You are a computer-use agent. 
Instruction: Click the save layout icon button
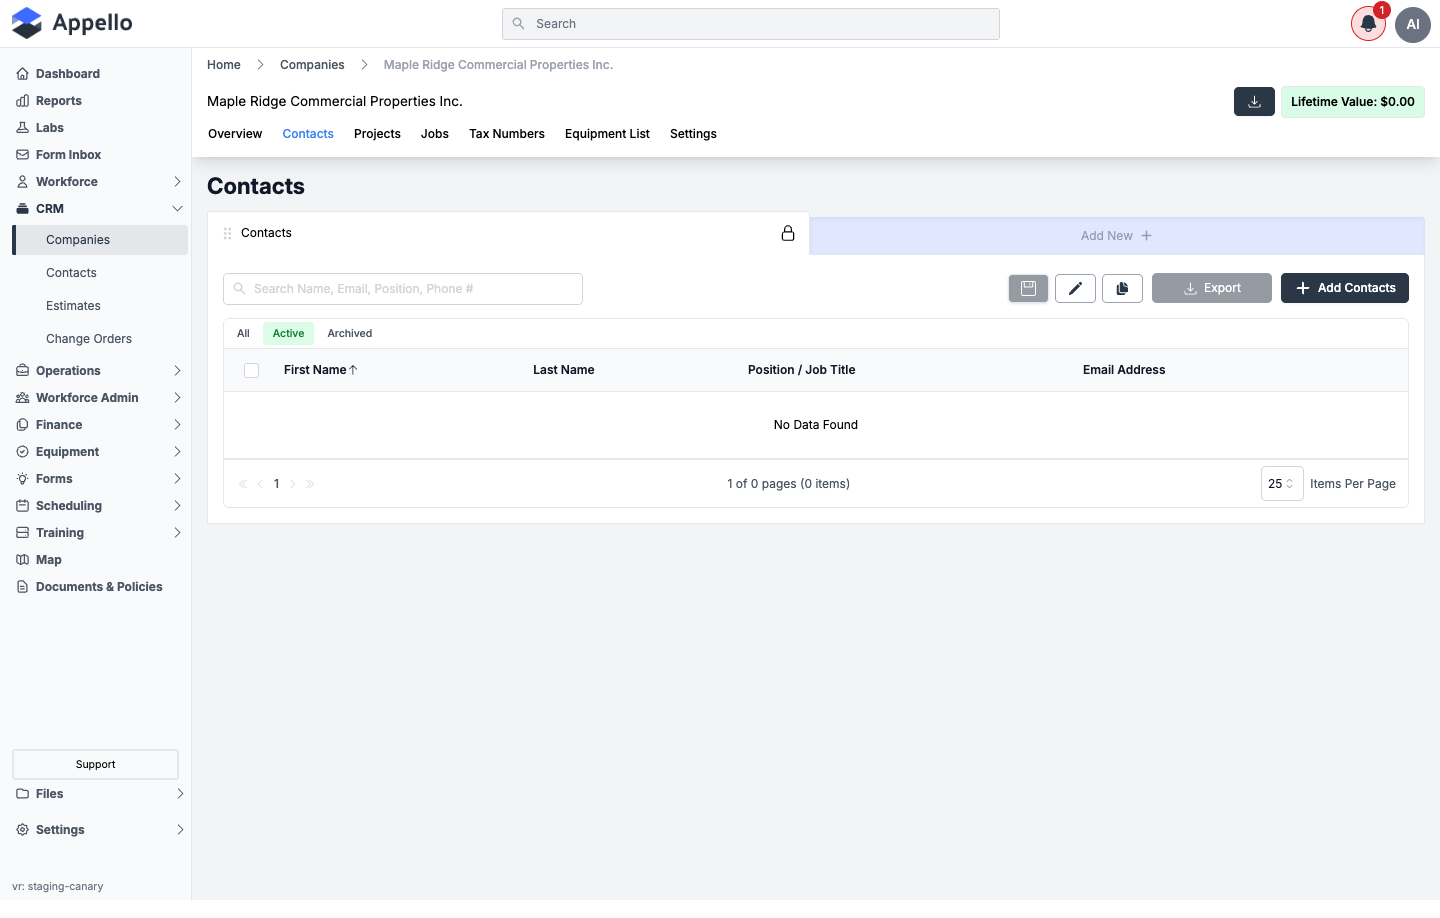[x=1028, y=288]
